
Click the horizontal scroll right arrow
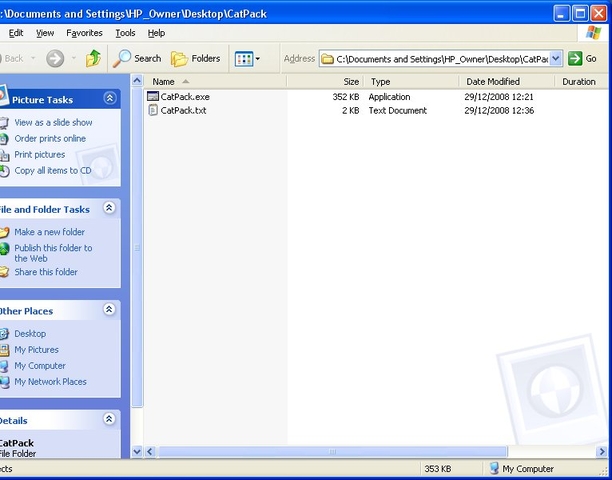[601, 452]
